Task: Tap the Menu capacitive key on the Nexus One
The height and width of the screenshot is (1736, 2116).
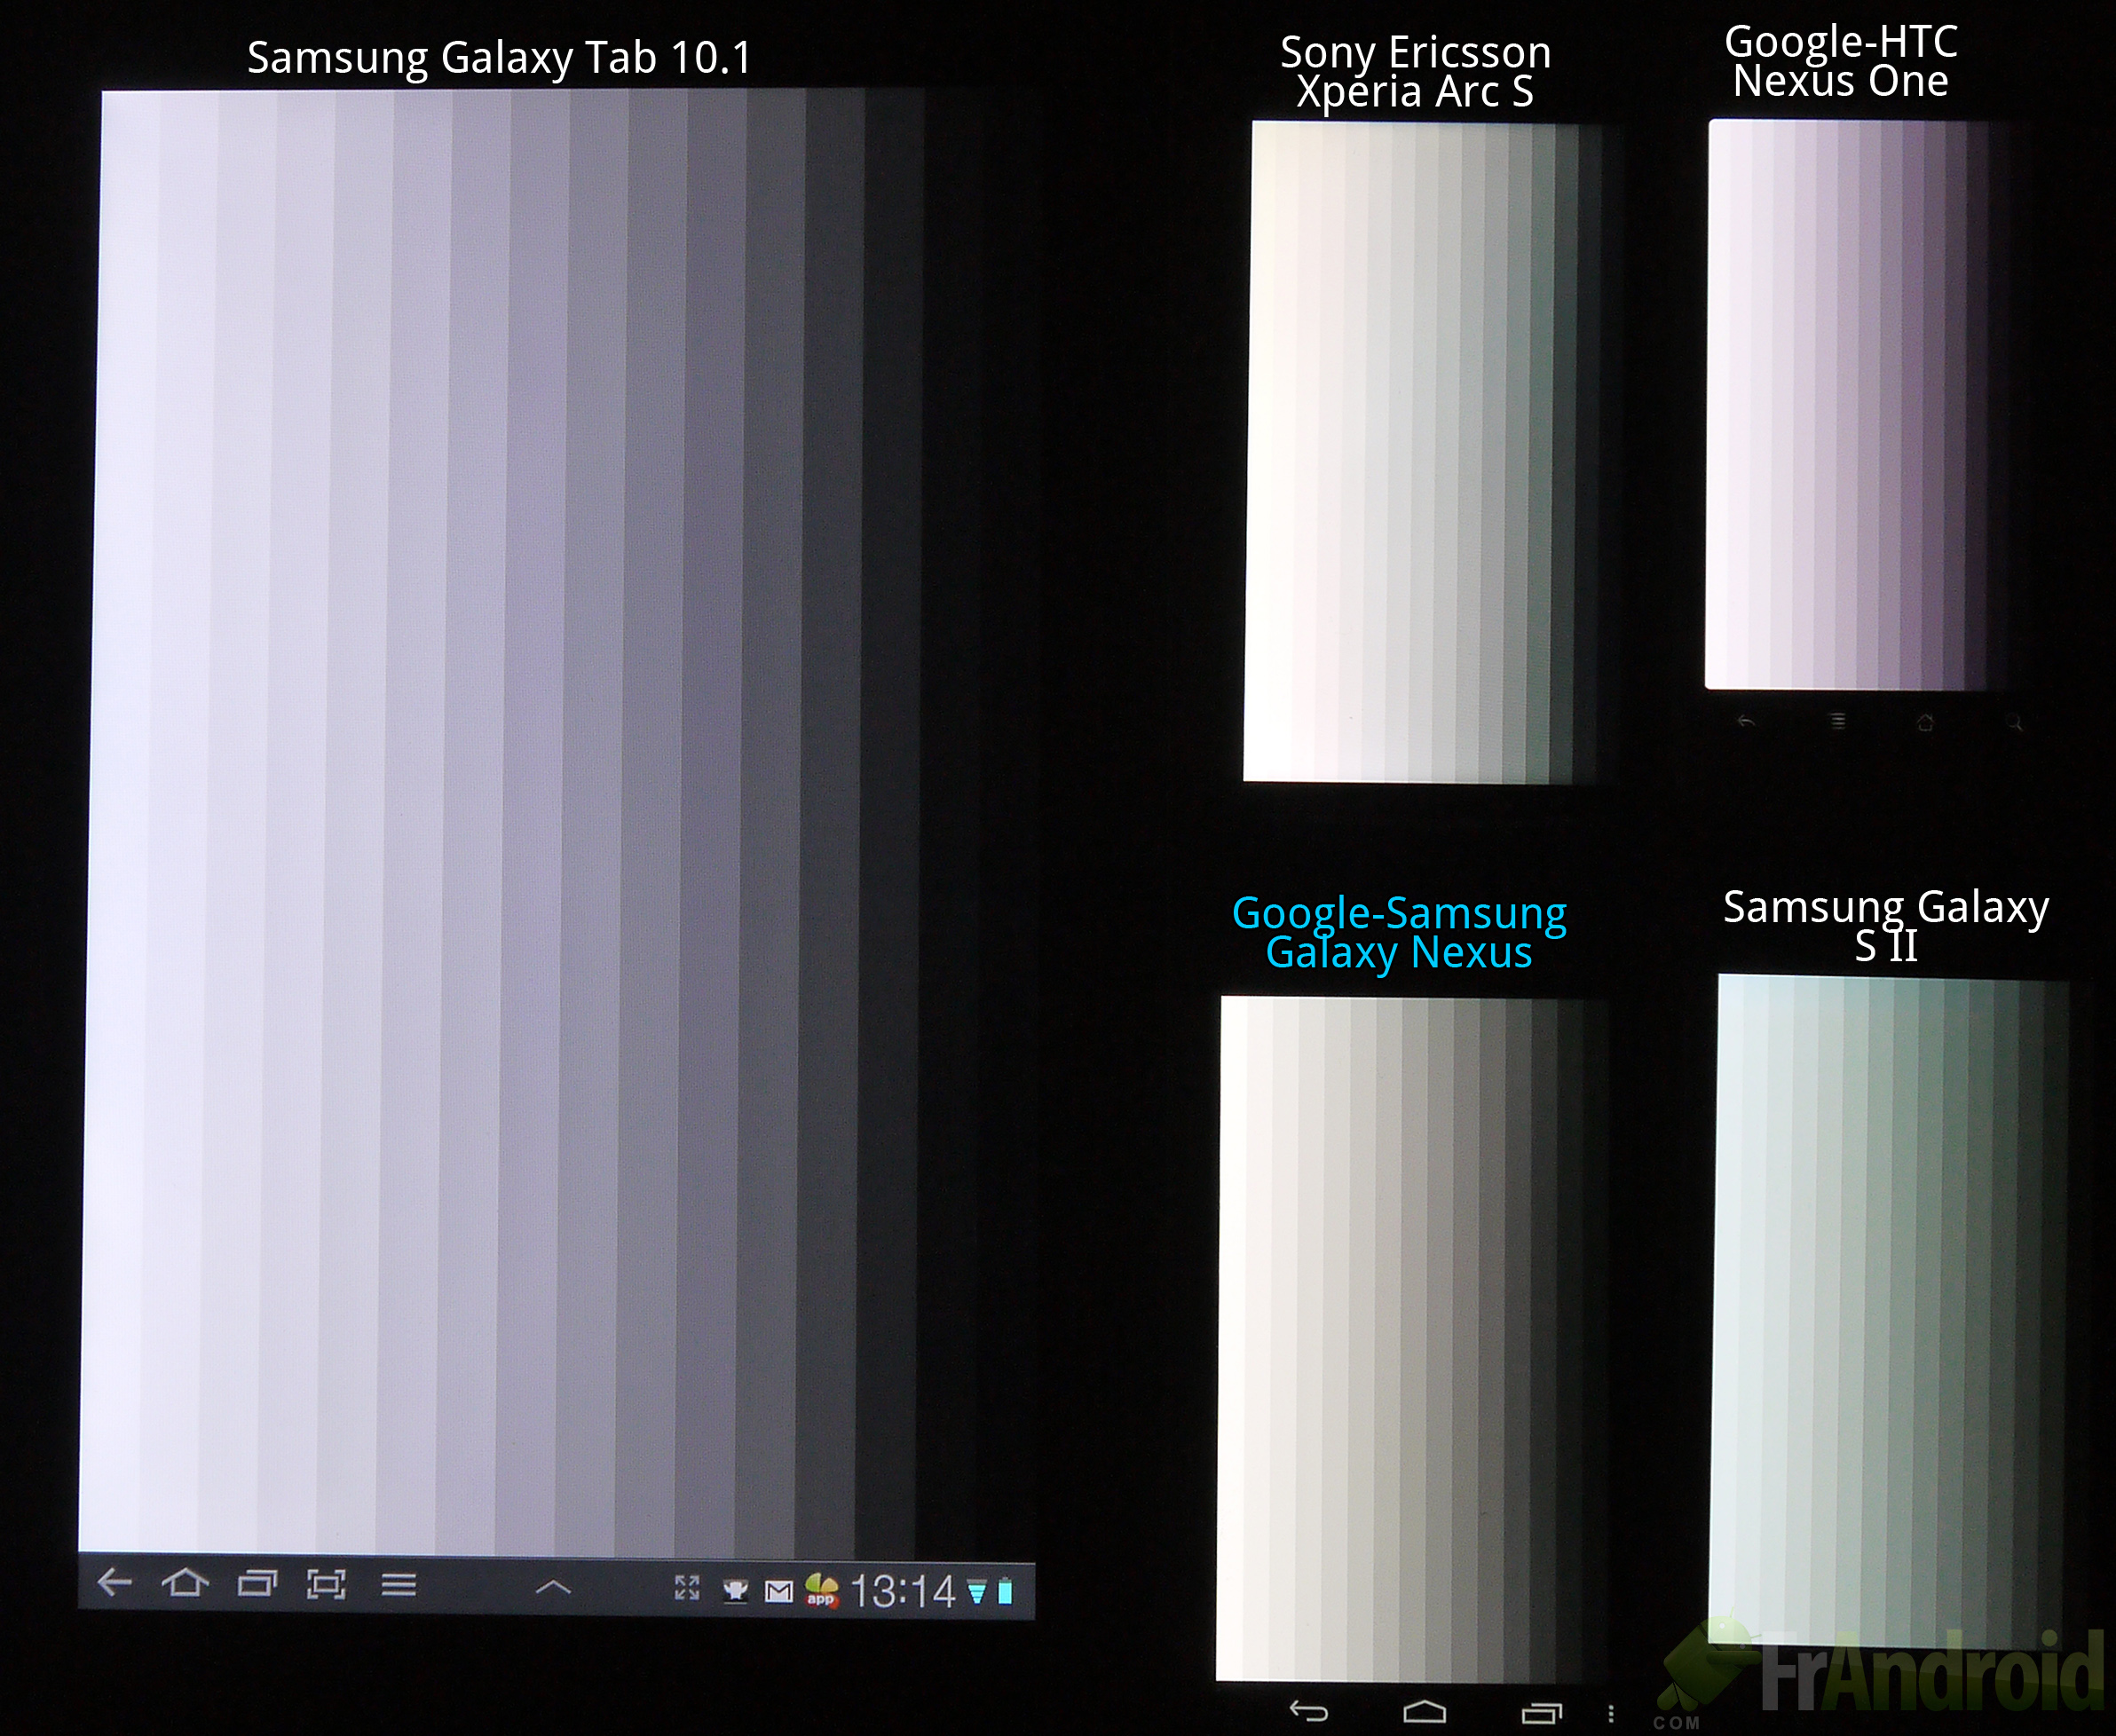Action: pos(1838,721)
